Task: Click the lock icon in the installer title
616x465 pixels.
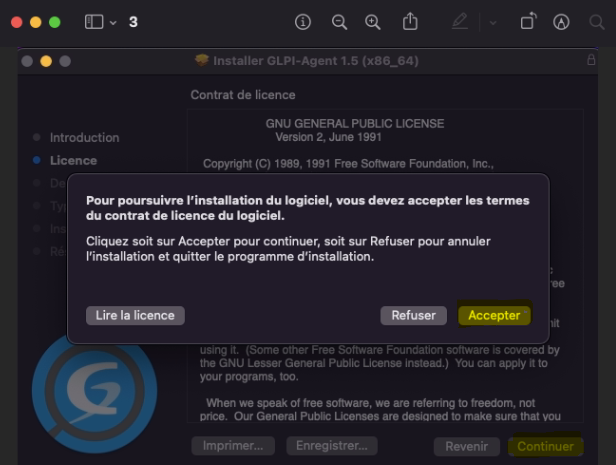Action: pyautogui.click(x=591, y=60)
